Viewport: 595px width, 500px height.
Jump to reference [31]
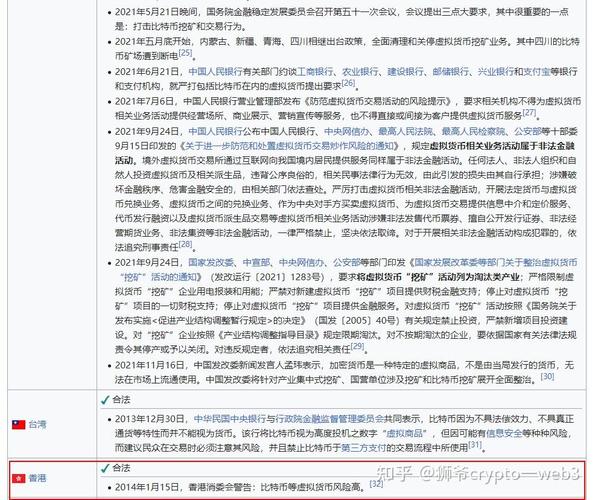[475, 444]
